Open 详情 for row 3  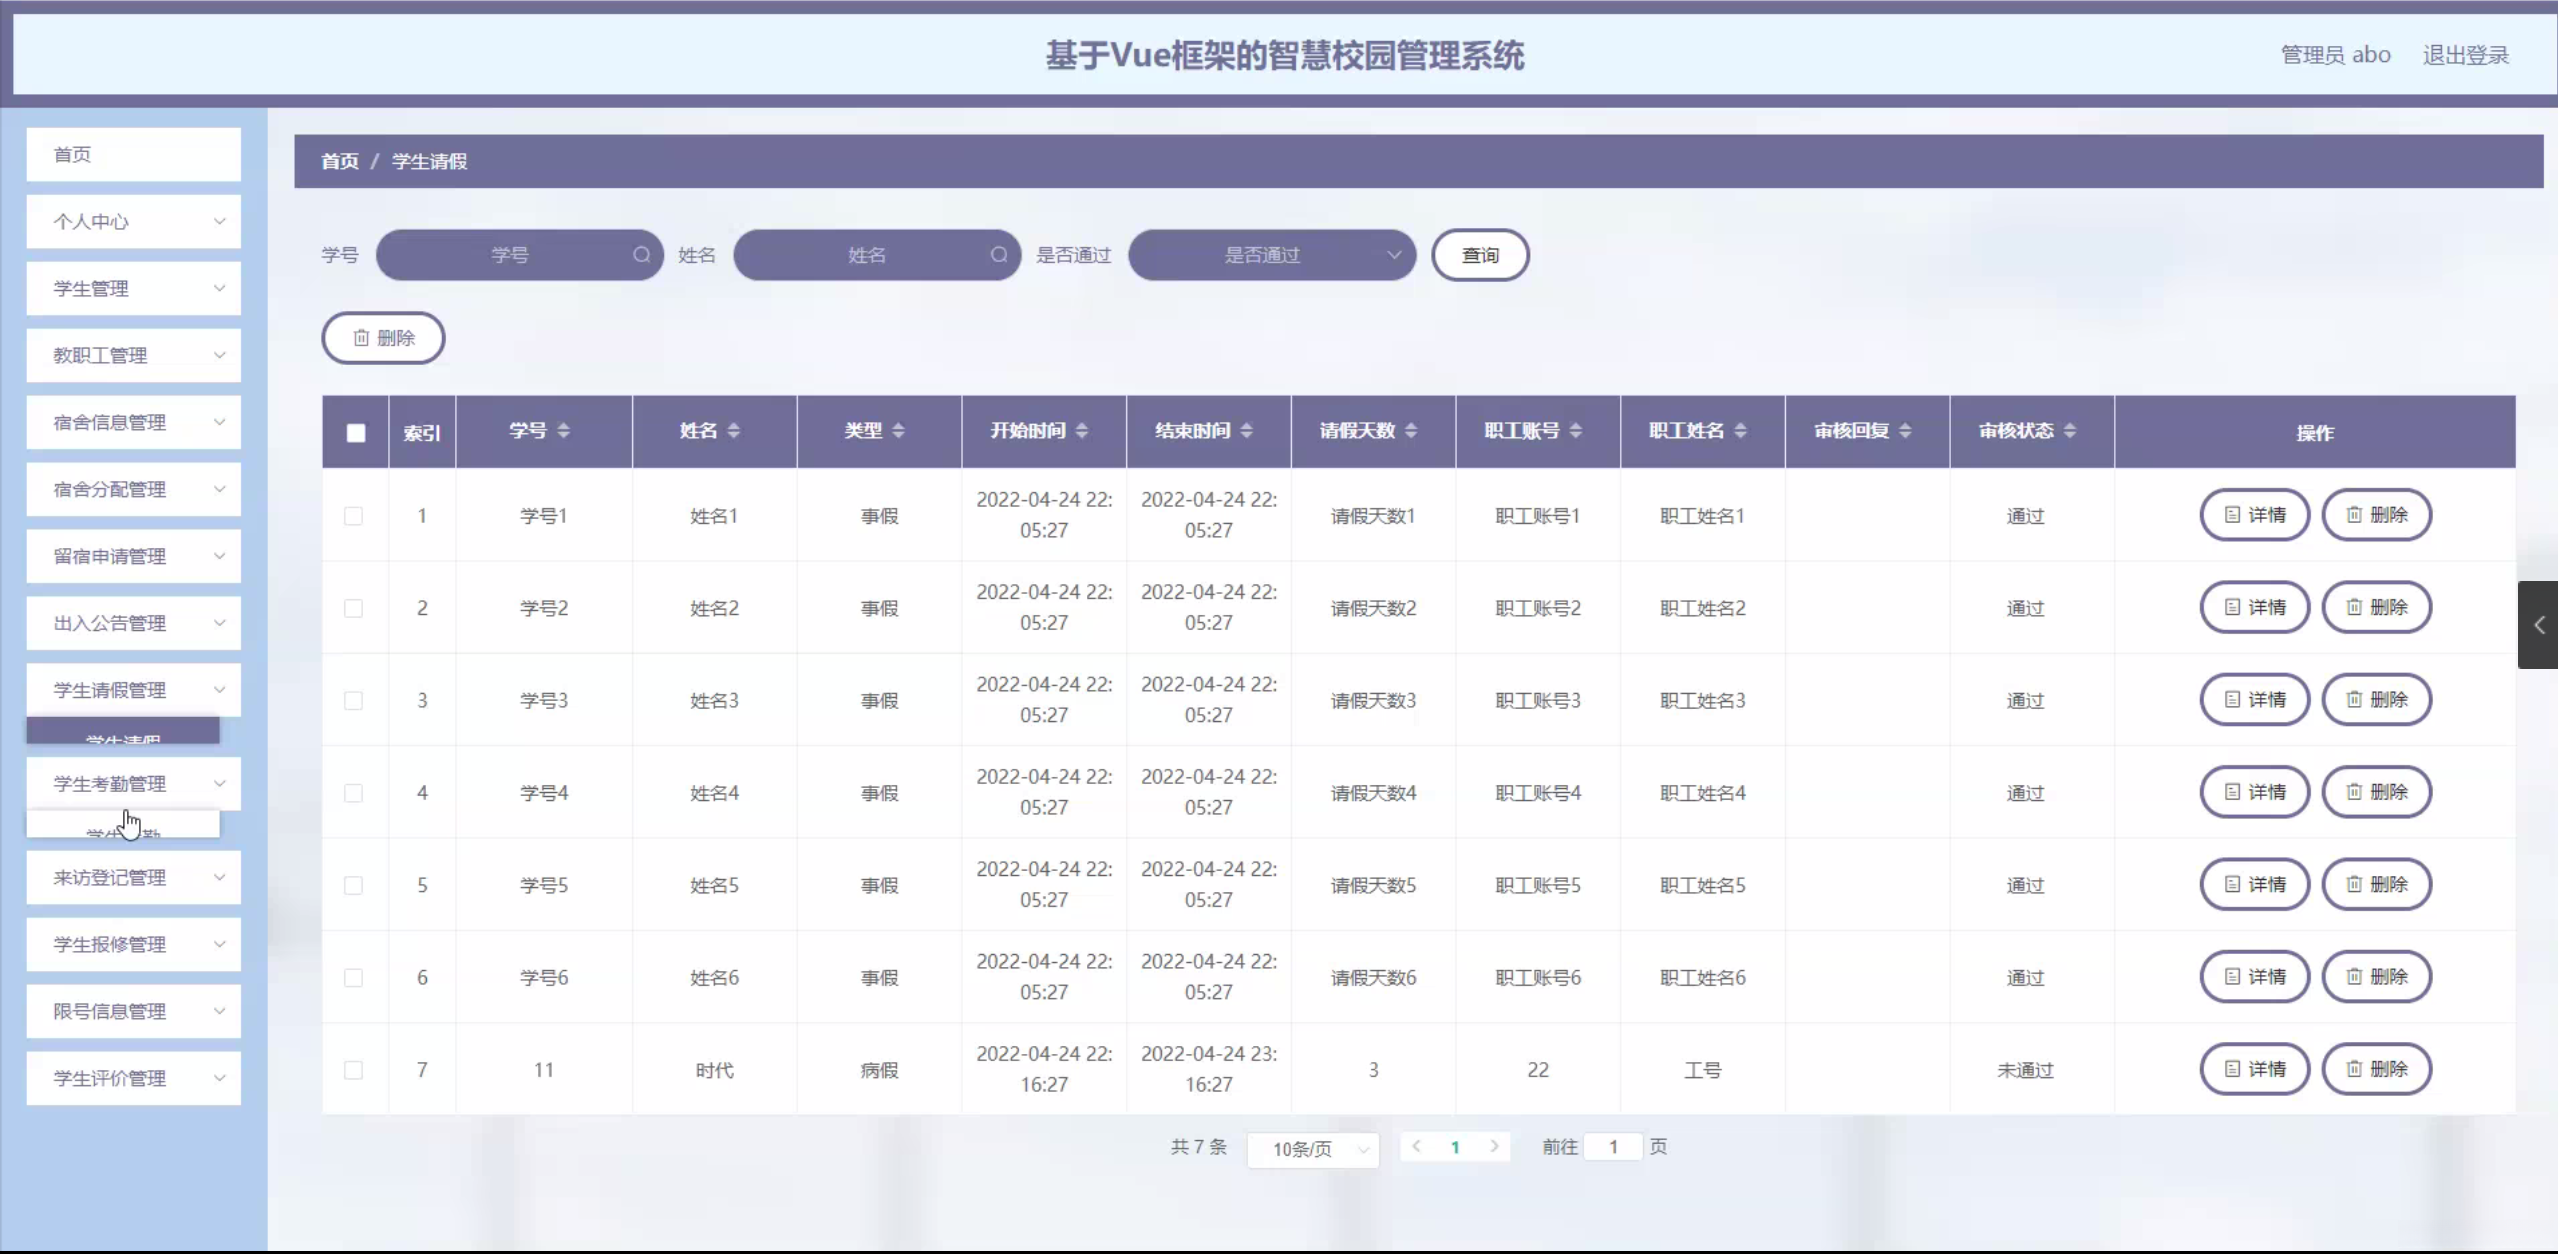(x=2254, y=700)
